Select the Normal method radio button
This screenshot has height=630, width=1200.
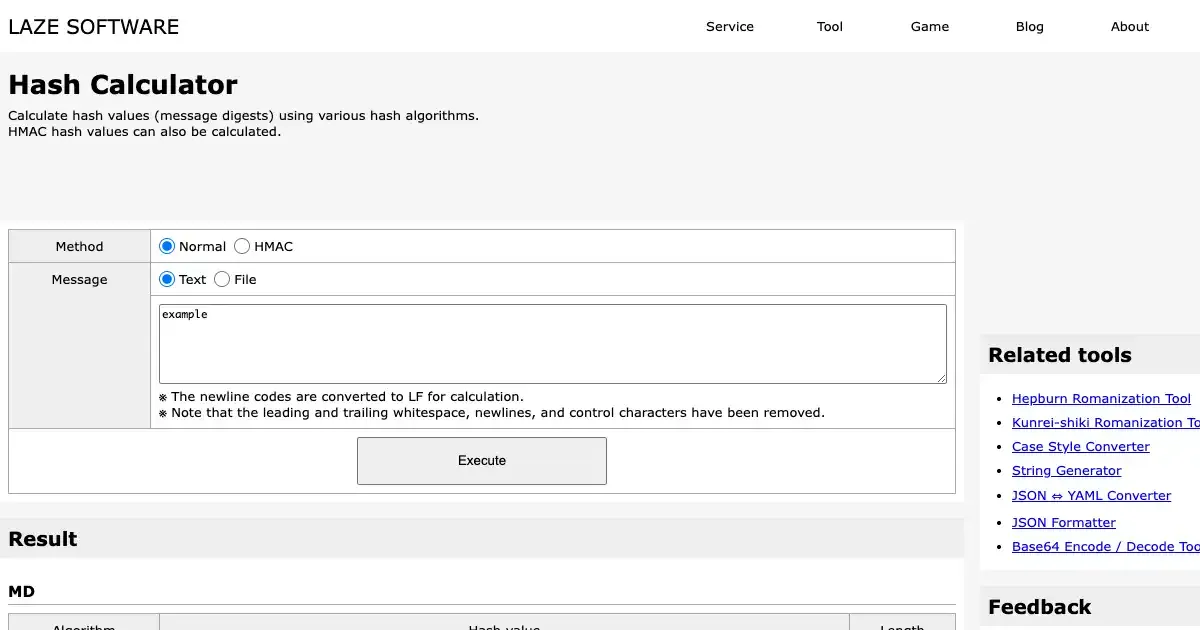click(x=167, y=246)
